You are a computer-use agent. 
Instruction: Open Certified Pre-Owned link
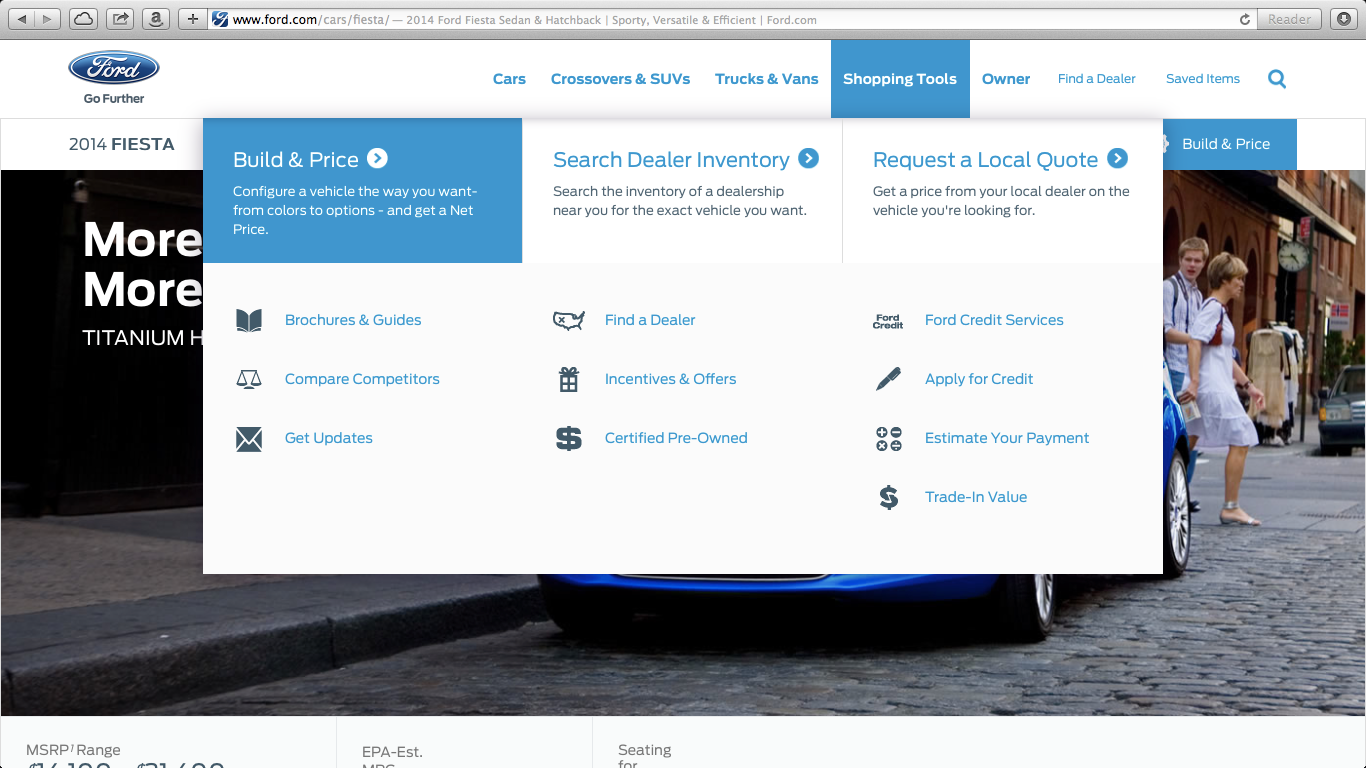(676, 438)
